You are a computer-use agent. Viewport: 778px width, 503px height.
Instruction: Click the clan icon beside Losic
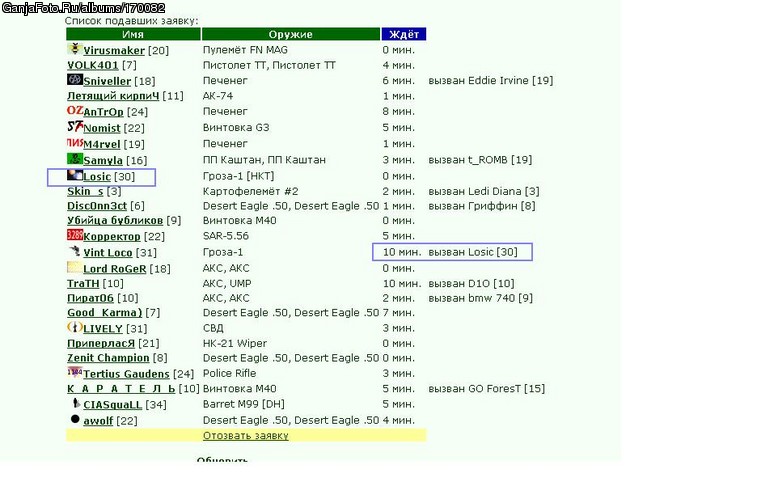coord(75,175)
